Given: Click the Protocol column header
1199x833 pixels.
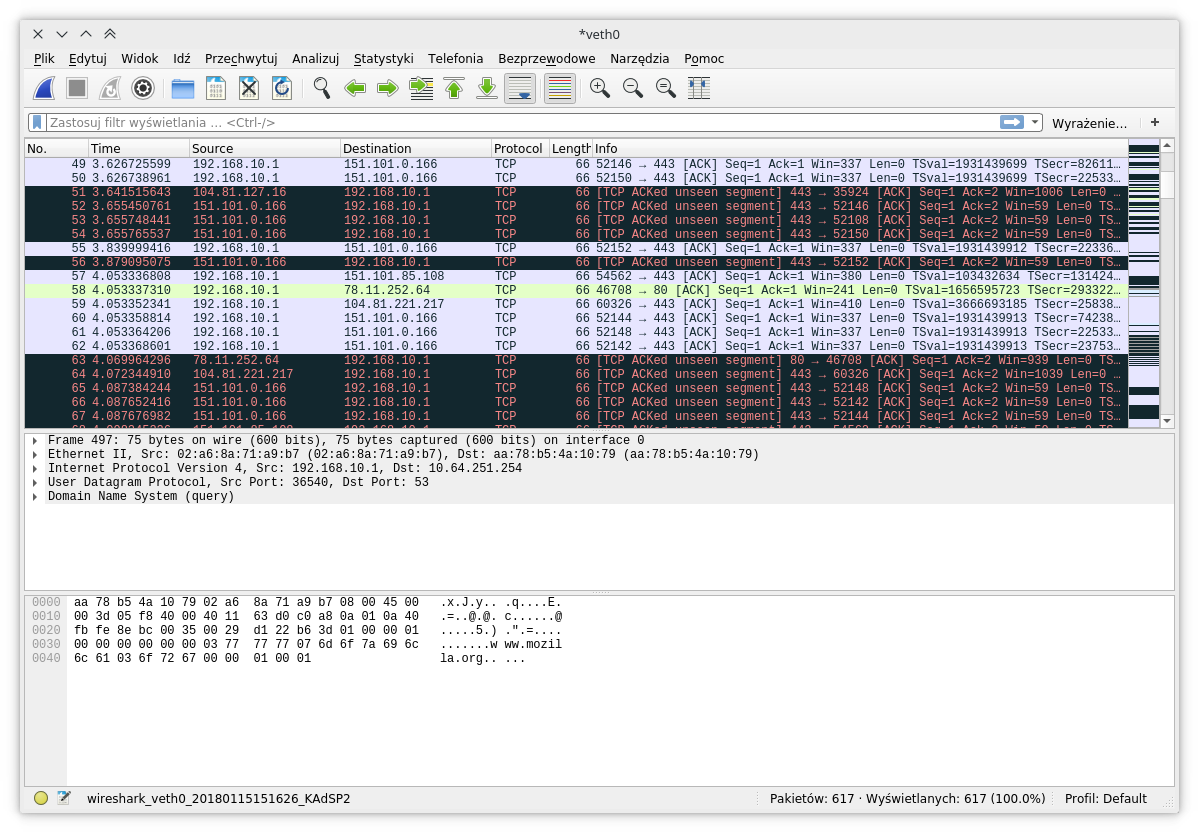Looking at the screenshot, I should [518, 149].
